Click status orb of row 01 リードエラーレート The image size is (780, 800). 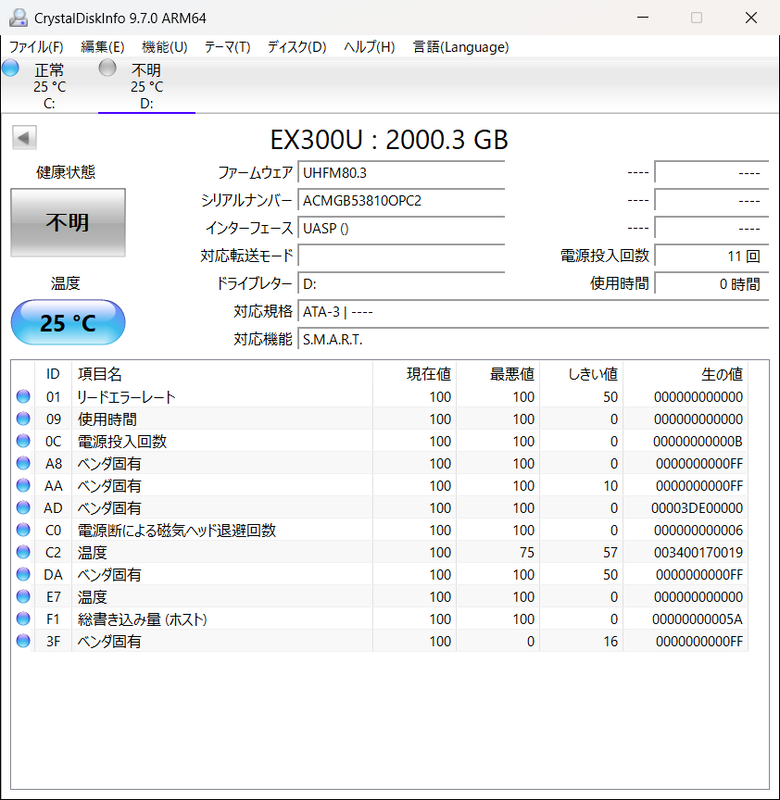click(23, 396)
